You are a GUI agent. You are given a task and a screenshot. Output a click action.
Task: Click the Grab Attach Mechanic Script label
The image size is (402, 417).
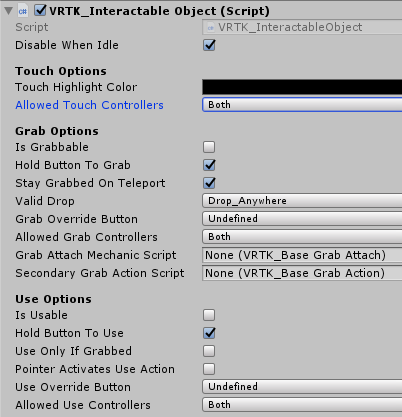pyautogui.click(x=96, y=255)
